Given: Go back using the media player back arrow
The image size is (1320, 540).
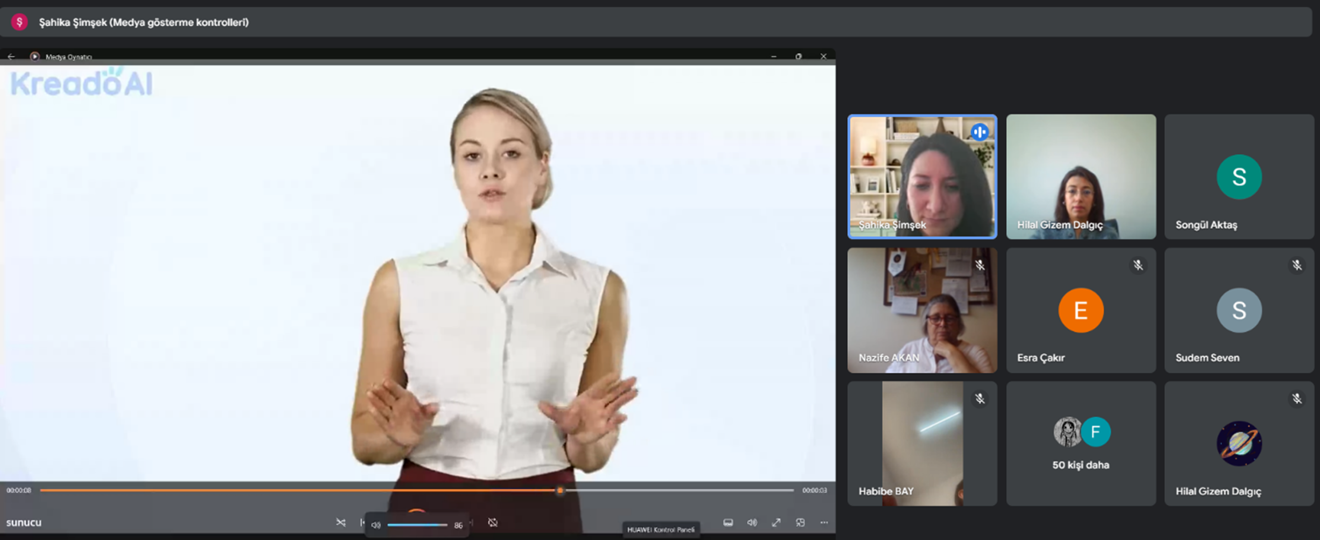Looking at the screenshot, I should [11, 57].
